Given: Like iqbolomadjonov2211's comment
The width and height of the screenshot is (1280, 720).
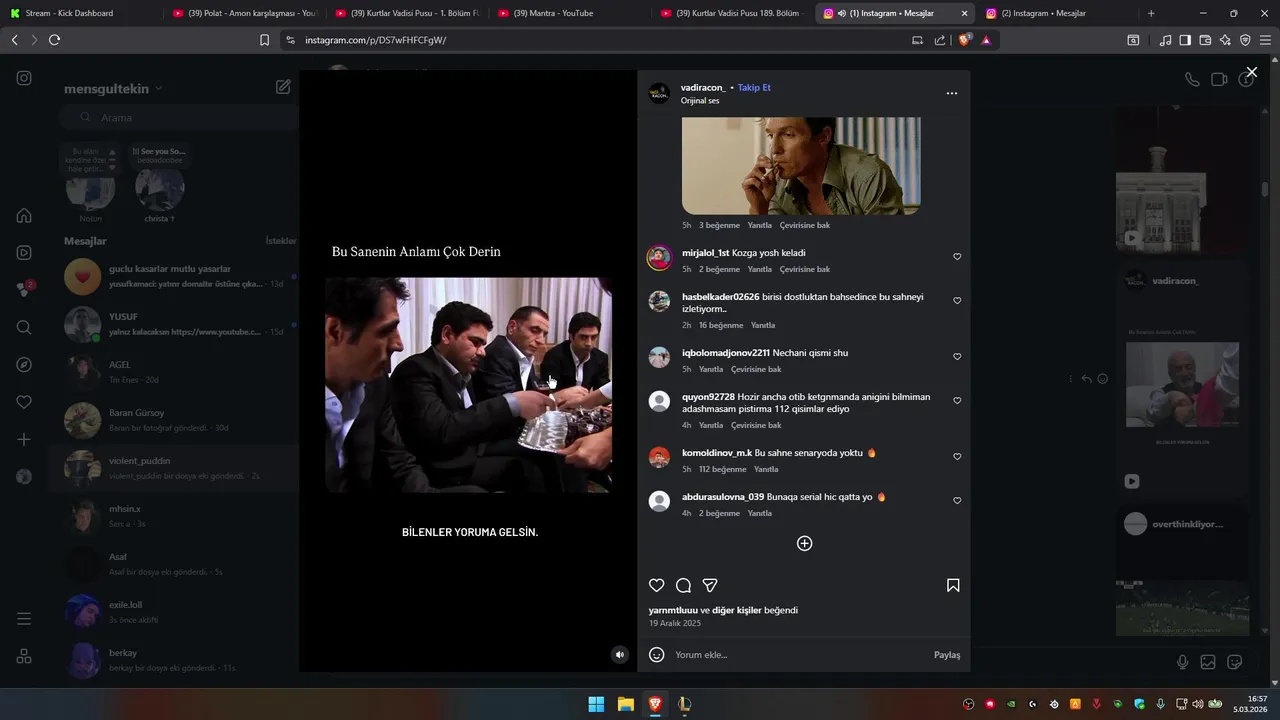Looking at the screenshot, I should click(x=957, y=357).
